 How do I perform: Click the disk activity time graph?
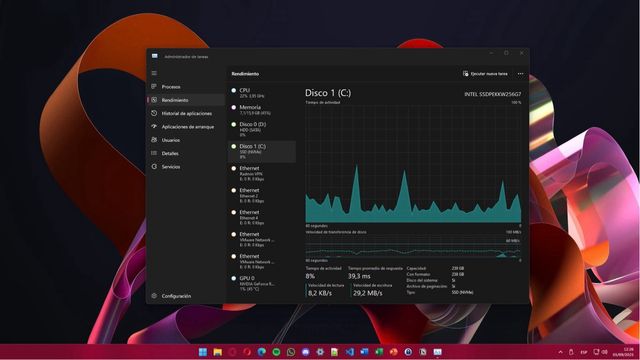[x=413, y=164]
